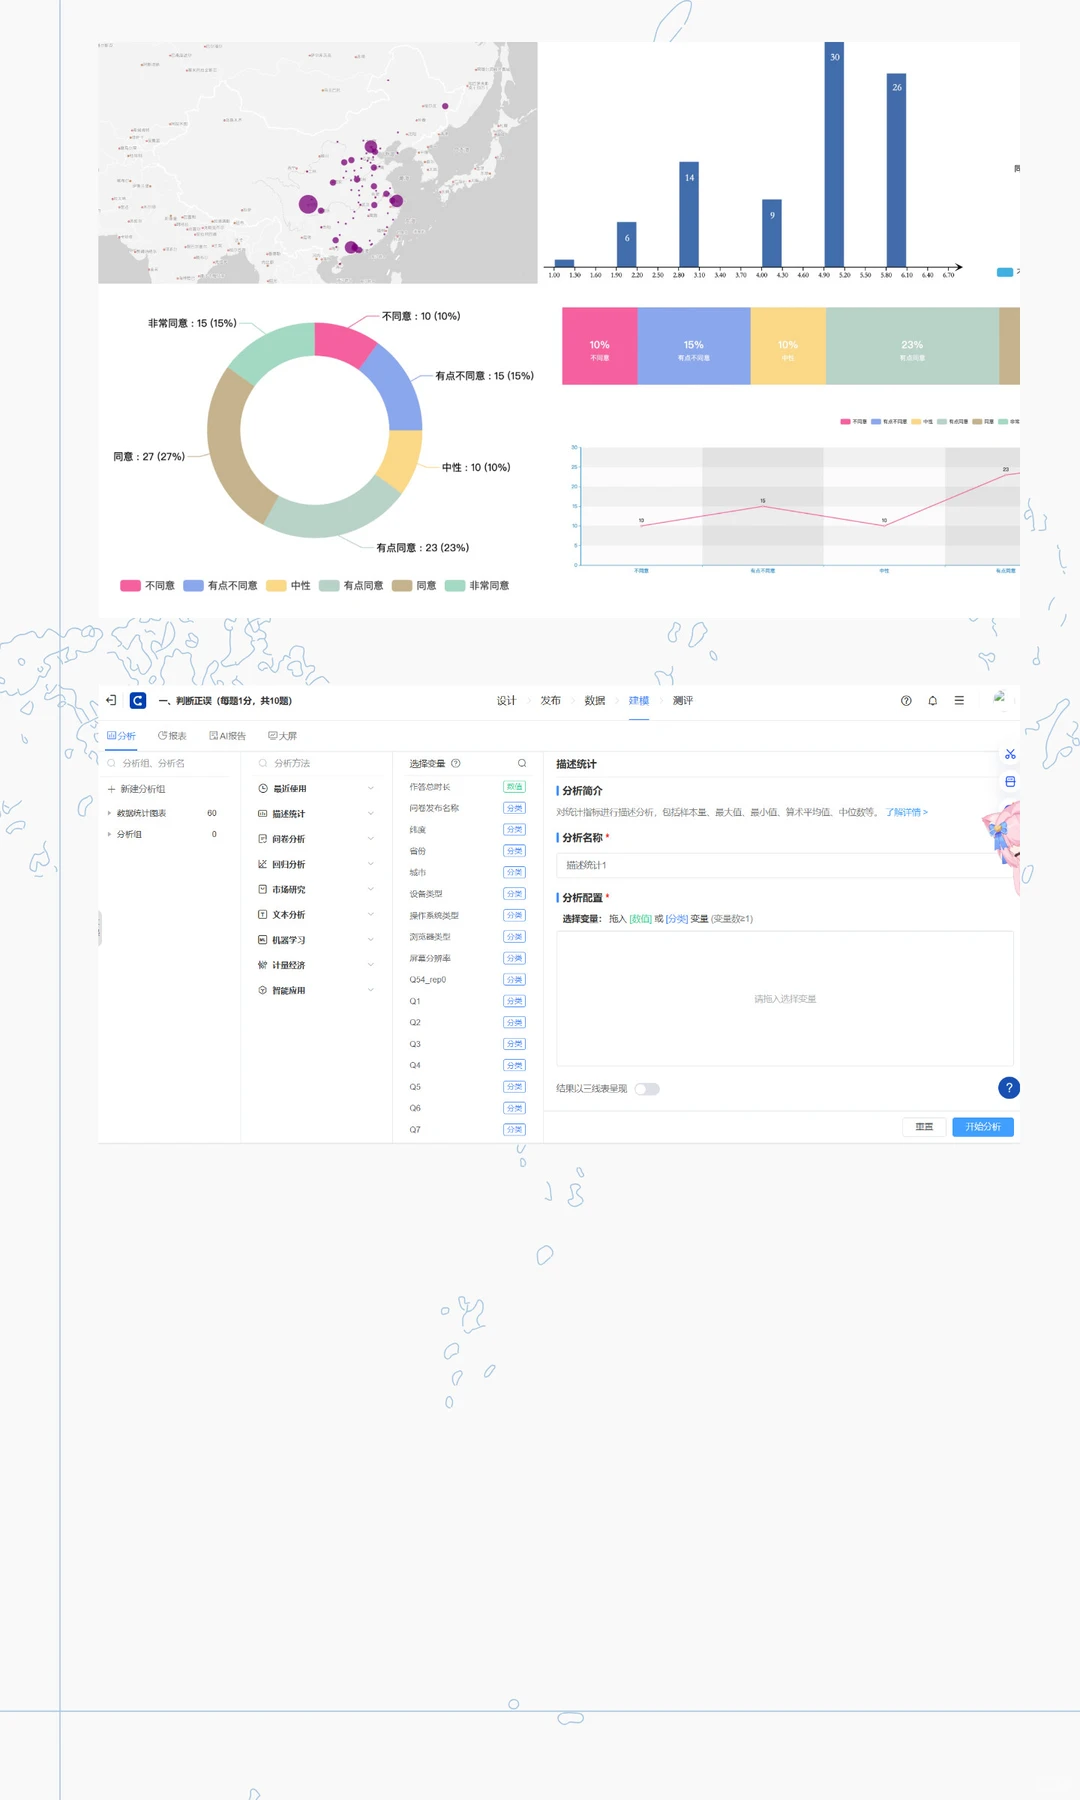
Task: Click the yellow 中性 legend swatch under donut
Action: (276, 586)
